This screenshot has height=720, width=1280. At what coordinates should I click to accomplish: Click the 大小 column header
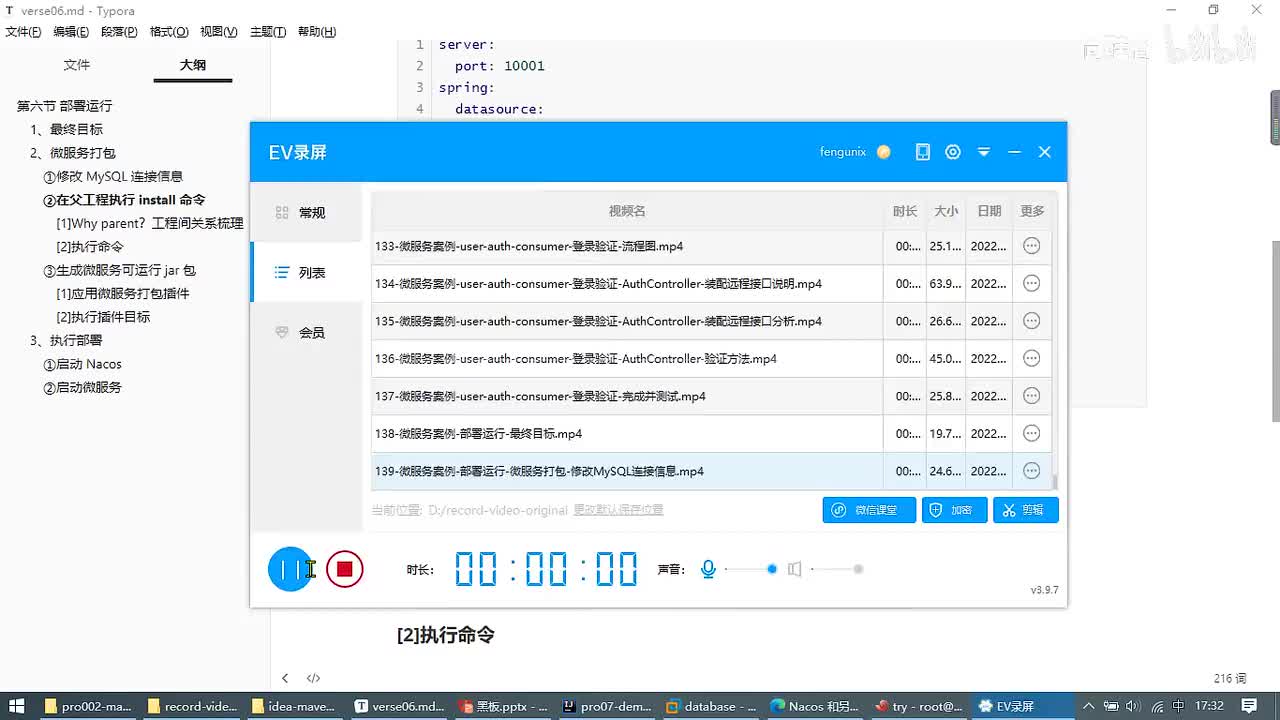(946, 211)
